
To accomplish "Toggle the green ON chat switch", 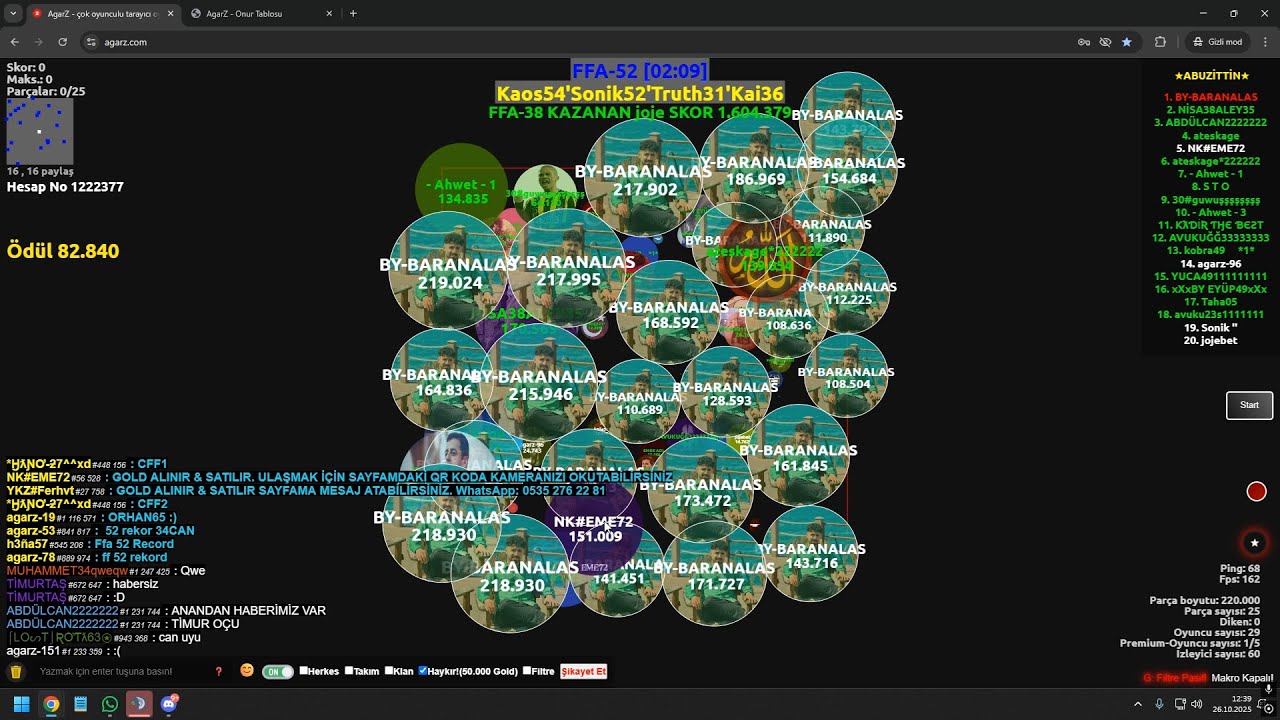I will (277, 672).
